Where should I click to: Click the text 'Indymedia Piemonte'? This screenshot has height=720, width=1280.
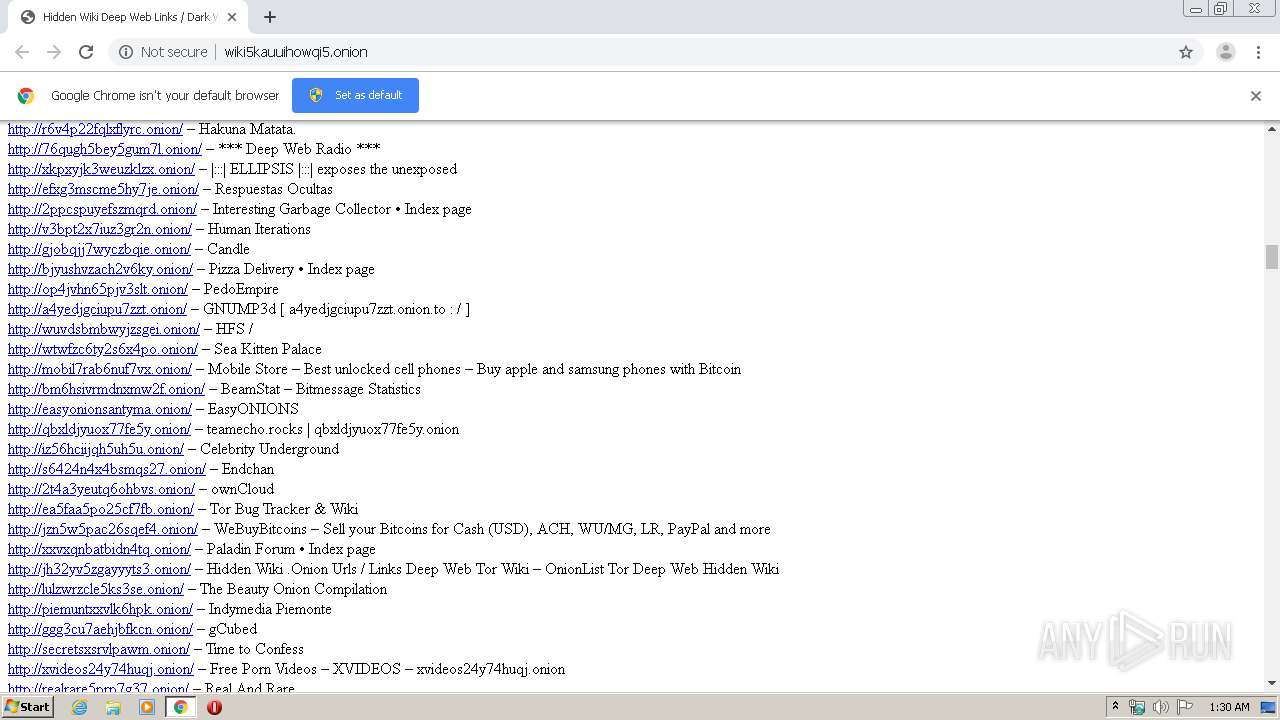tap(270, 609)
